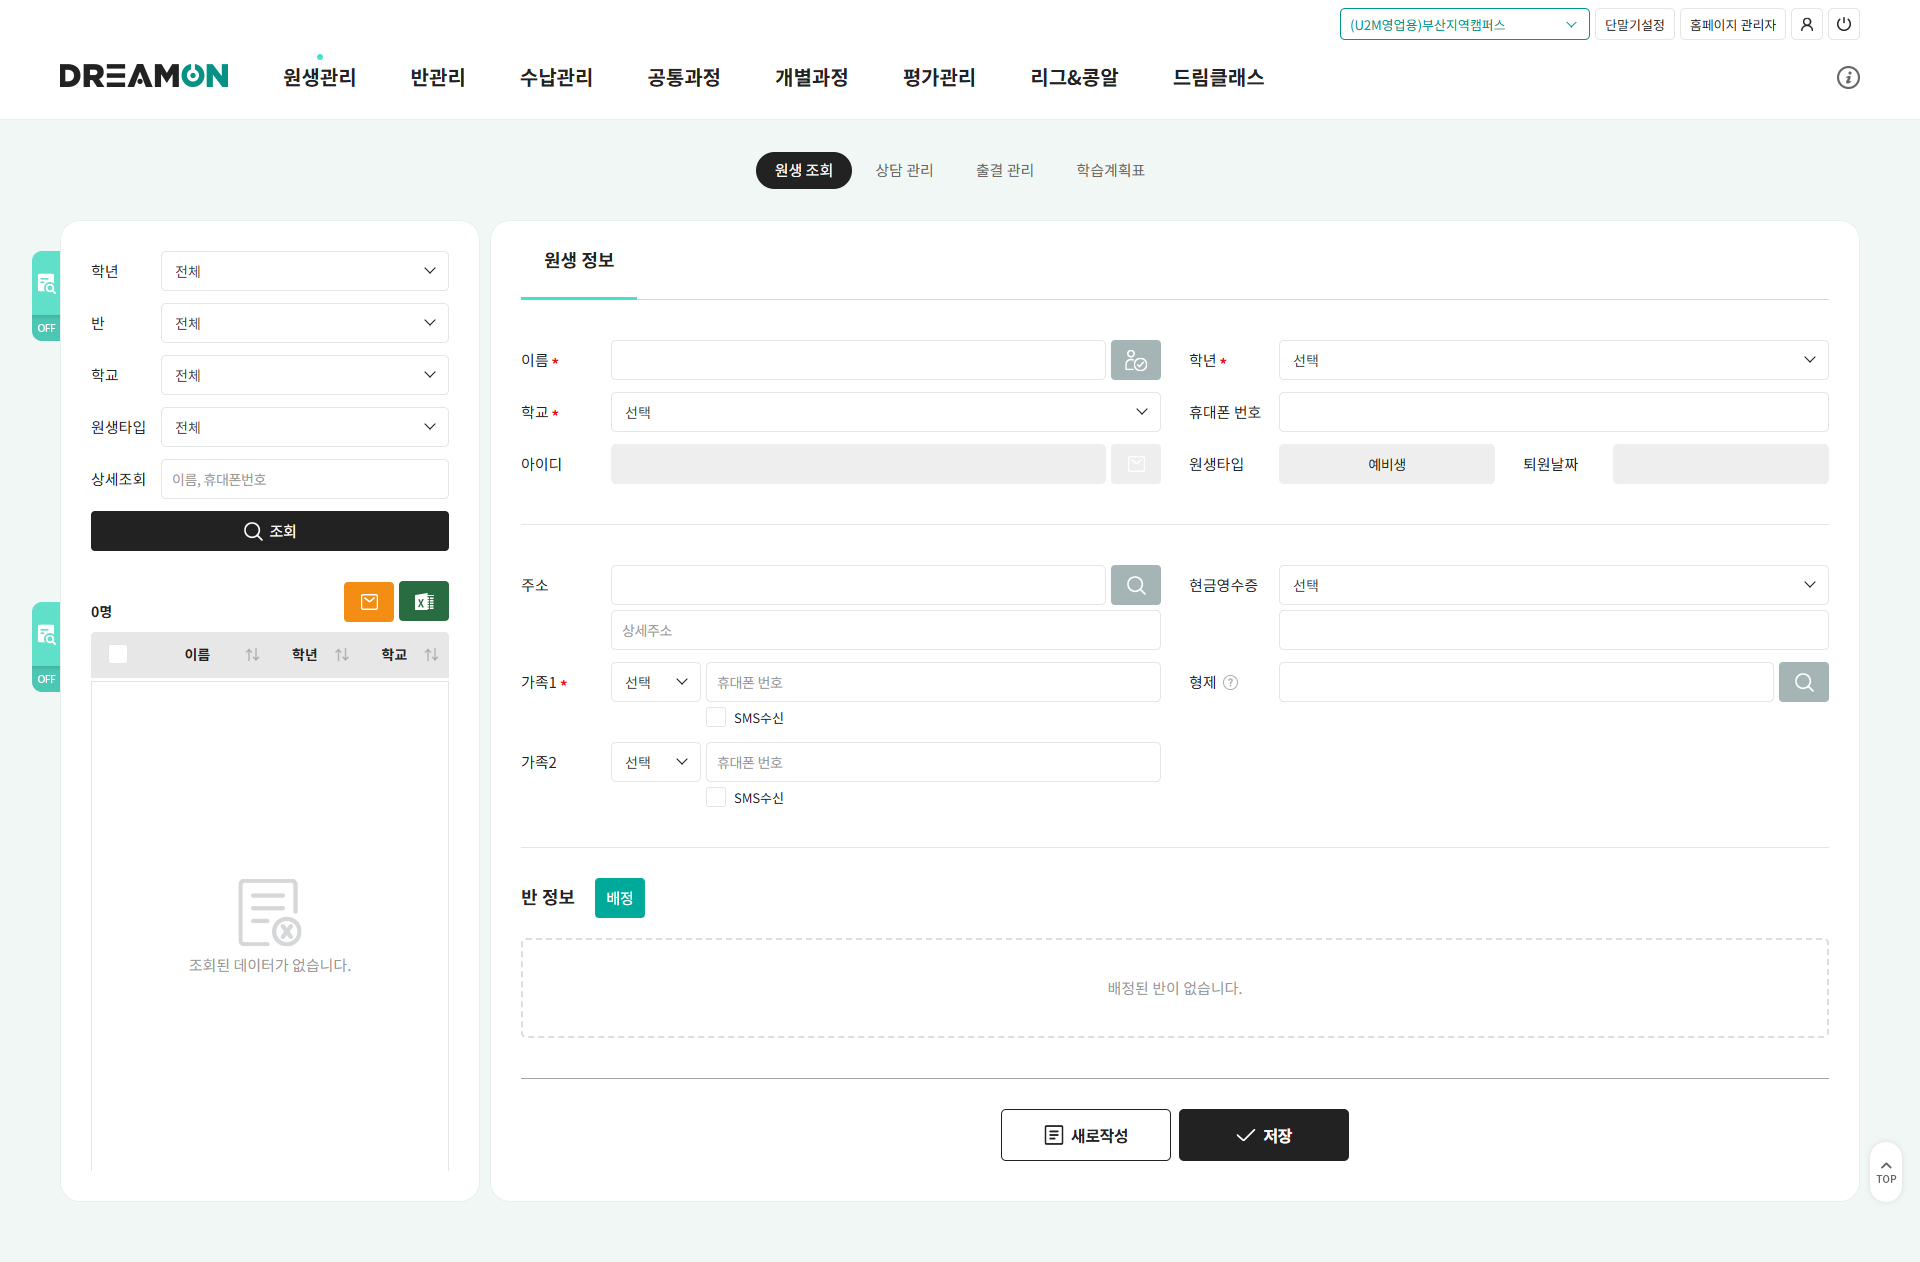Open the student 학년 select dropdown
The image size is (1920, 1262).
[1554, 360]
